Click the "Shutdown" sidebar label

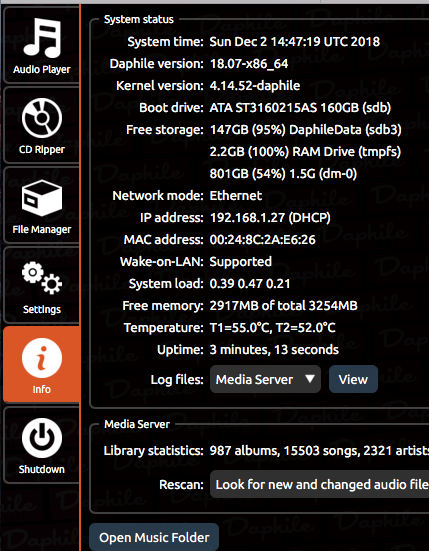[41, 469]
